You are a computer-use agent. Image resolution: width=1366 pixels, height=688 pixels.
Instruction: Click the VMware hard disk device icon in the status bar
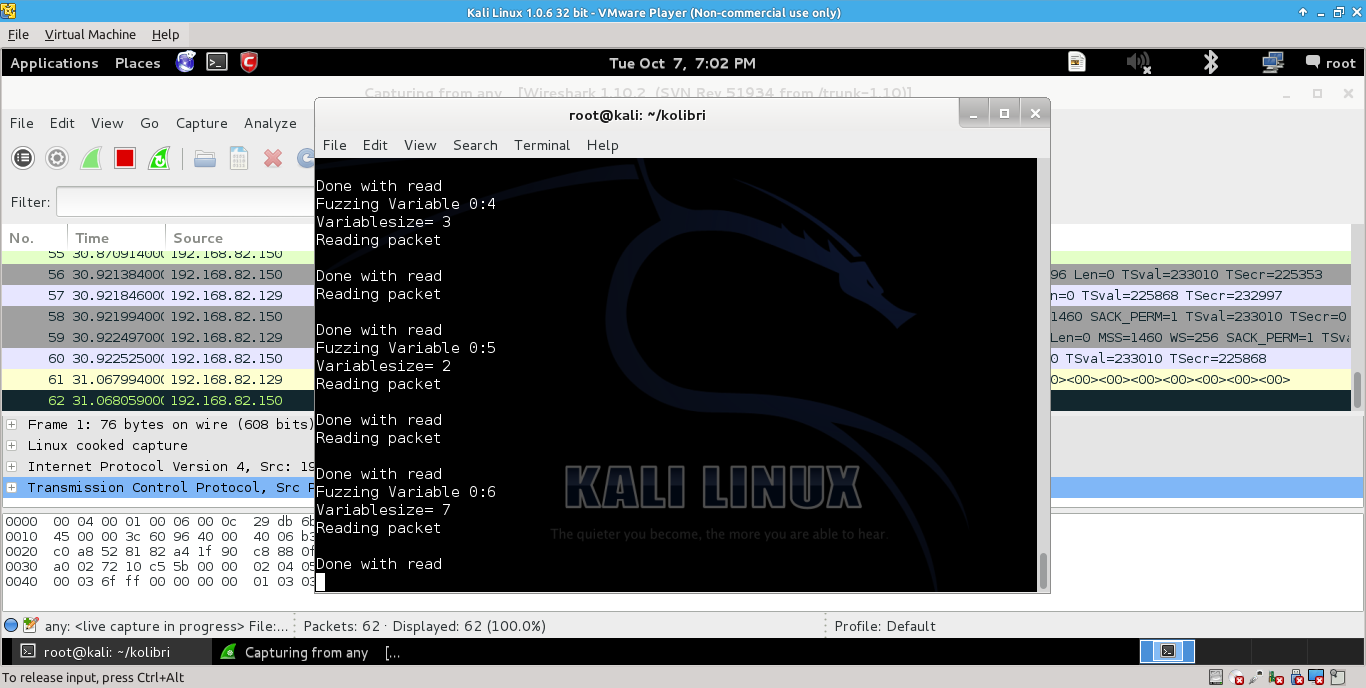(x=1216, y=678)
